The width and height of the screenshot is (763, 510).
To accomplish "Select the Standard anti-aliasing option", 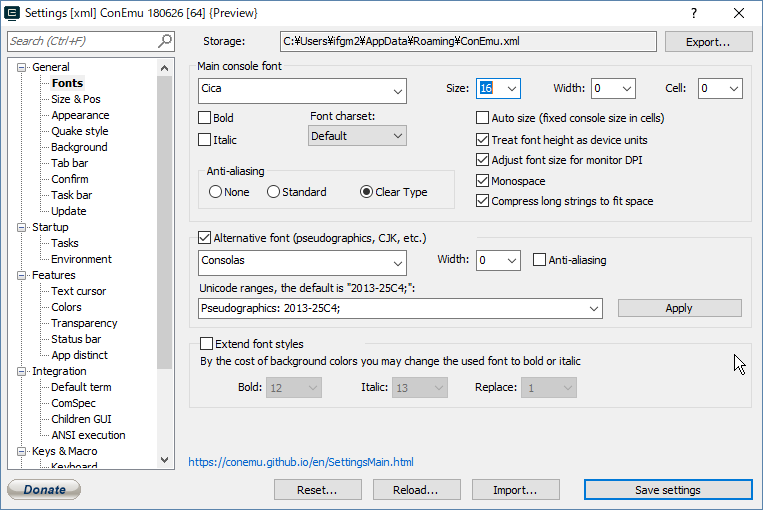I will click(273, 192).
